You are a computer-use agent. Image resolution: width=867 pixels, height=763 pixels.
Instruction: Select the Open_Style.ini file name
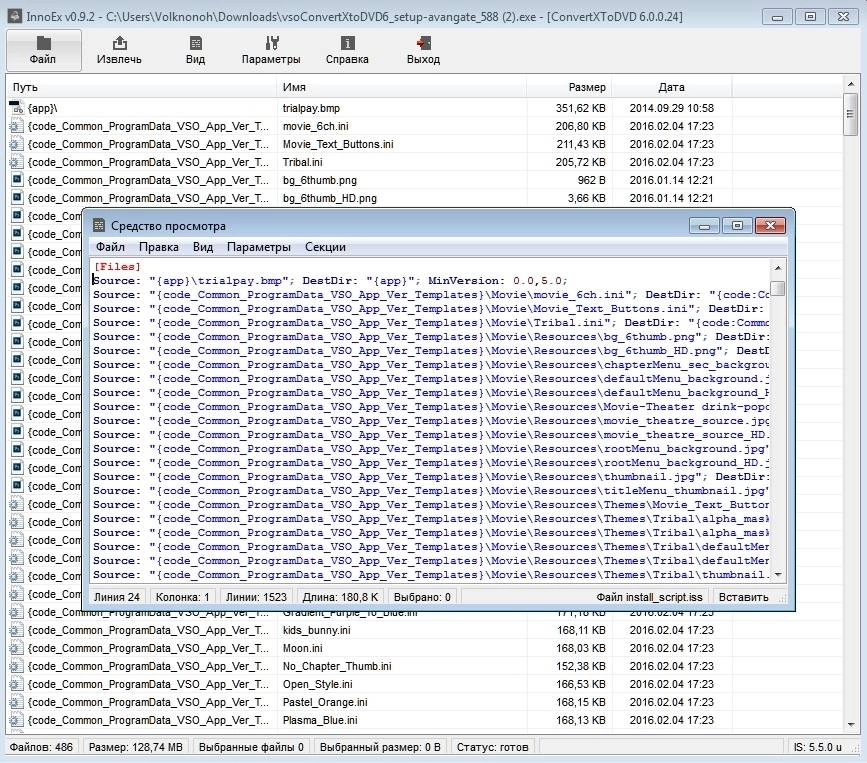tap(317, 684)
